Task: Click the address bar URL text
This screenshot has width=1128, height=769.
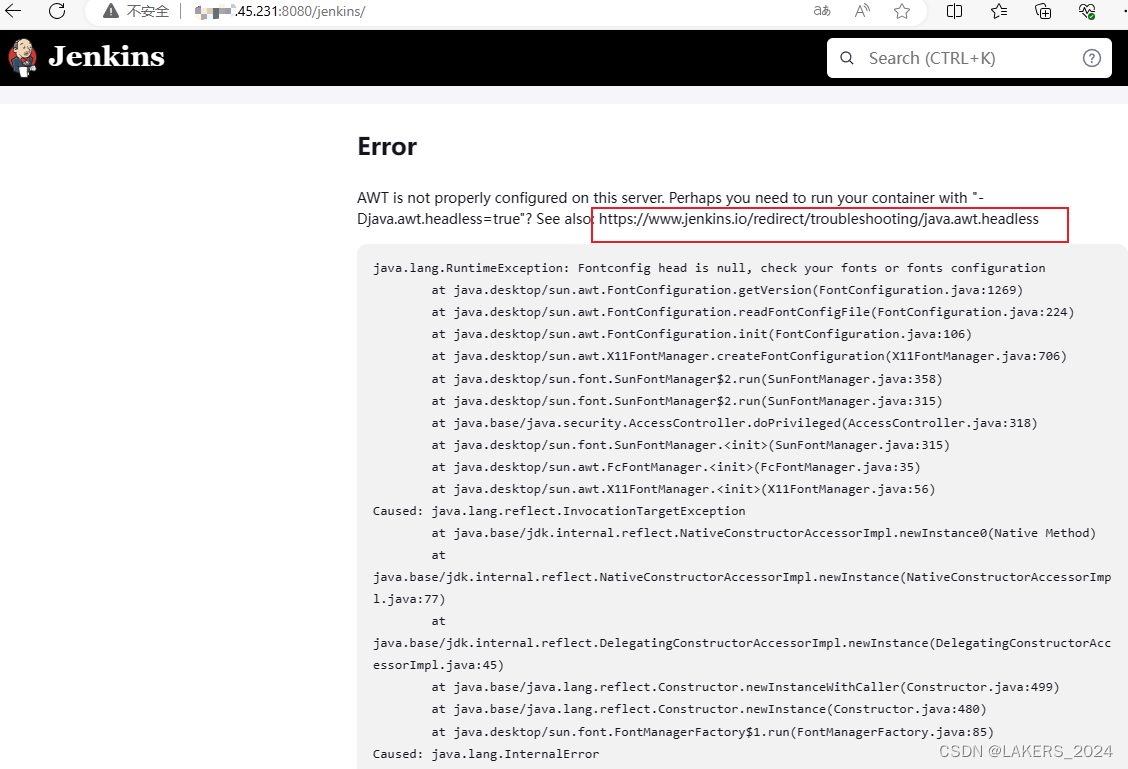Action: [280, 11]
